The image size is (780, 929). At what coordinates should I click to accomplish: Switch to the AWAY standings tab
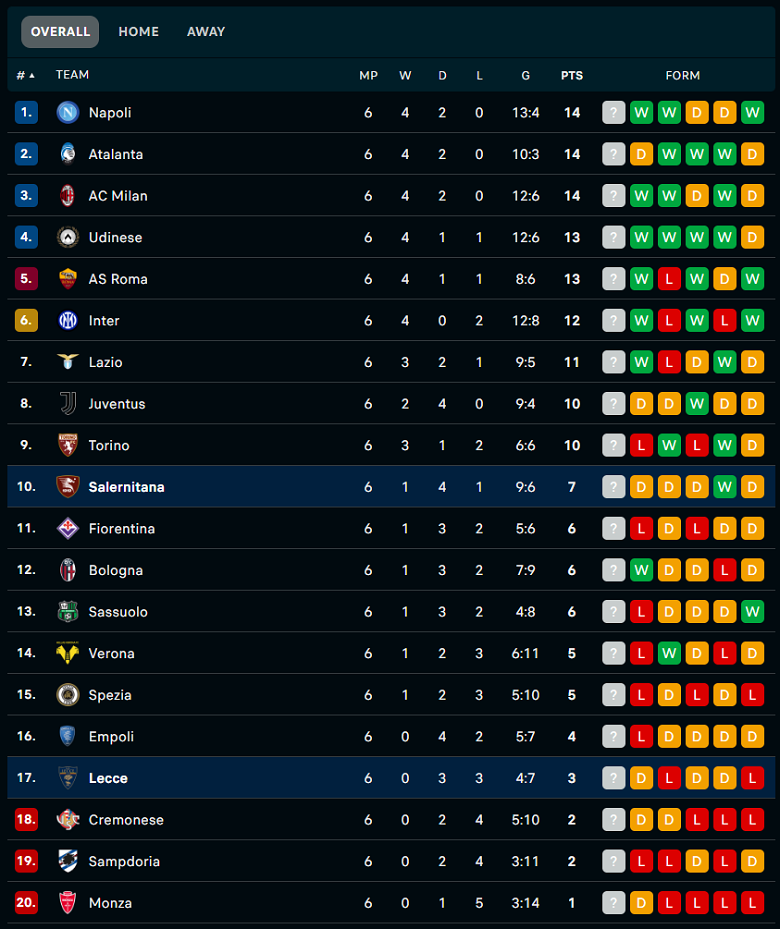206,32
